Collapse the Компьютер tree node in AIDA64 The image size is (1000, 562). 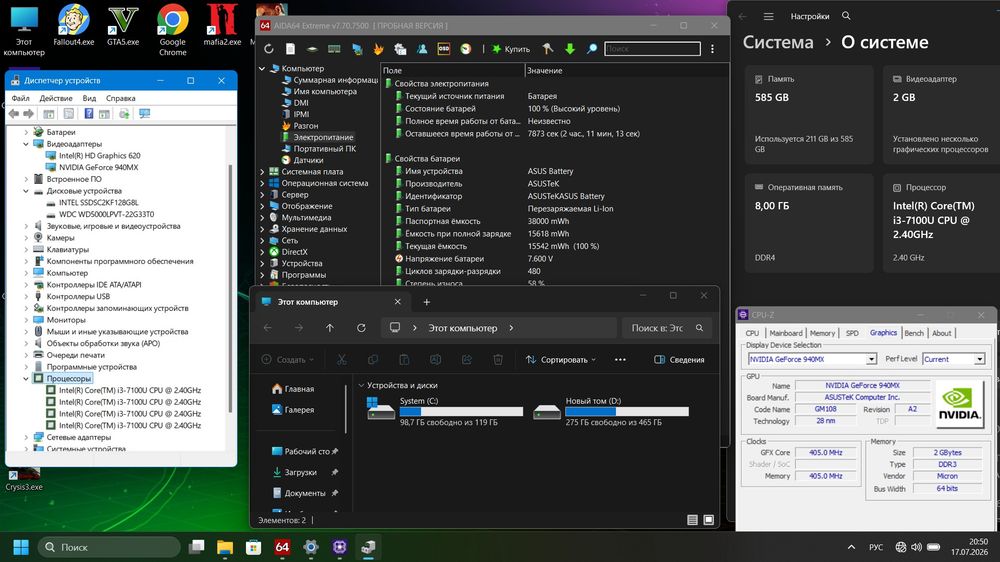[x=262, y=68]
